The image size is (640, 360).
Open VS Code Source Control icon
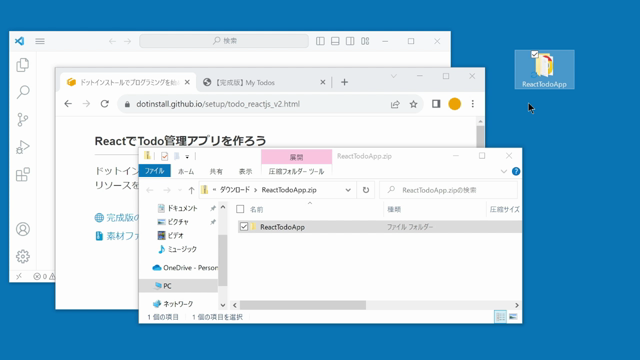coord(23,120)
